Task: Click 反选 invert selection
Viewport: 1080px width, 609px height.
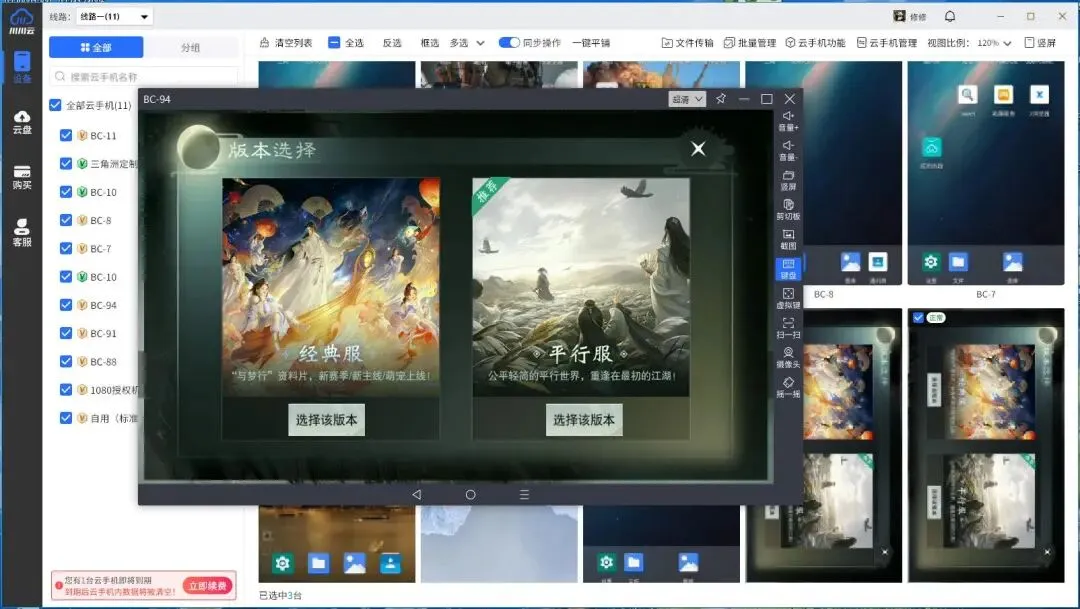Action: coord(392,43)
